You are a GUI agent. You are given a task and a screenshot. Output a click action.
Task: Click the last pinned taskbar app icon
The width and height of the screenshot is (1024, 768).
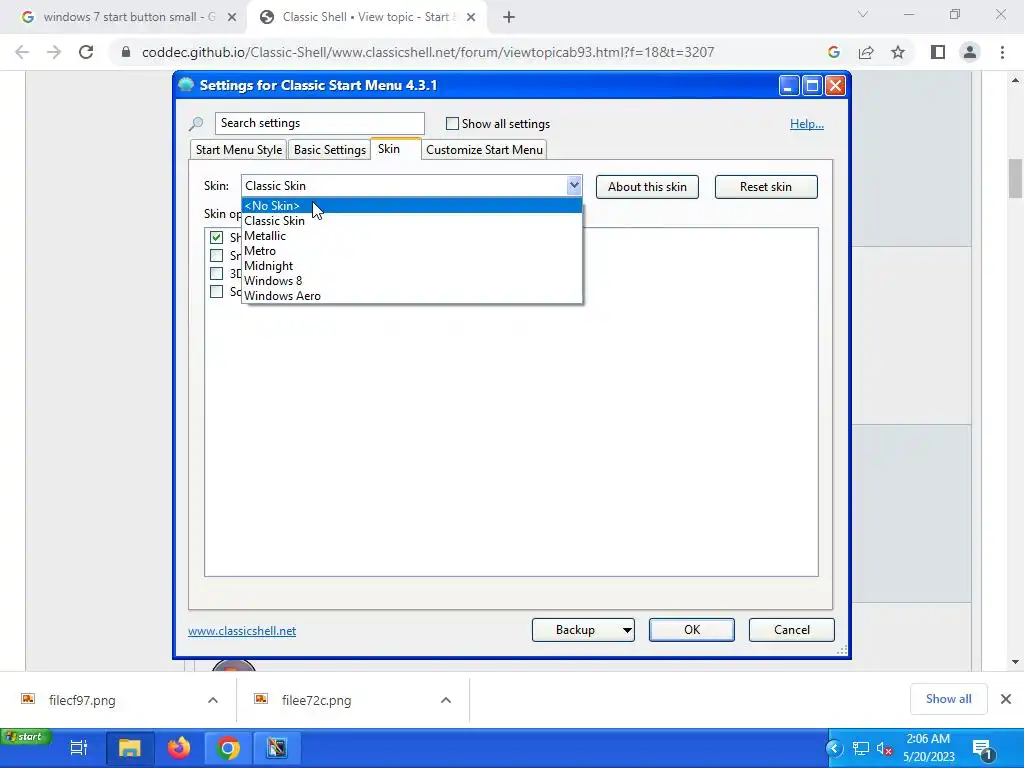[277, 748]
